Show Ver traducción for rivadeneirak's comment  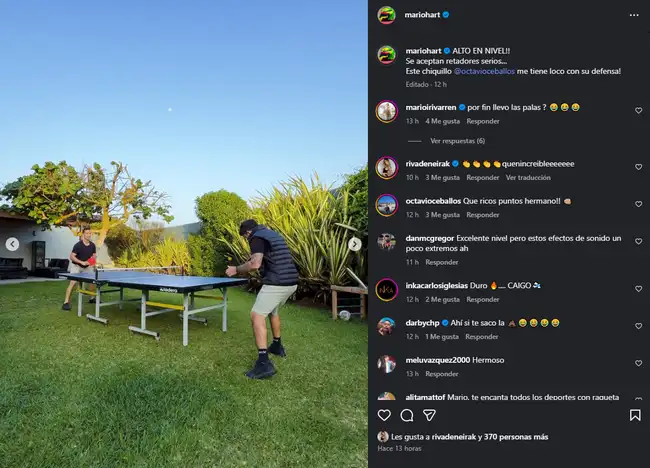528,177
